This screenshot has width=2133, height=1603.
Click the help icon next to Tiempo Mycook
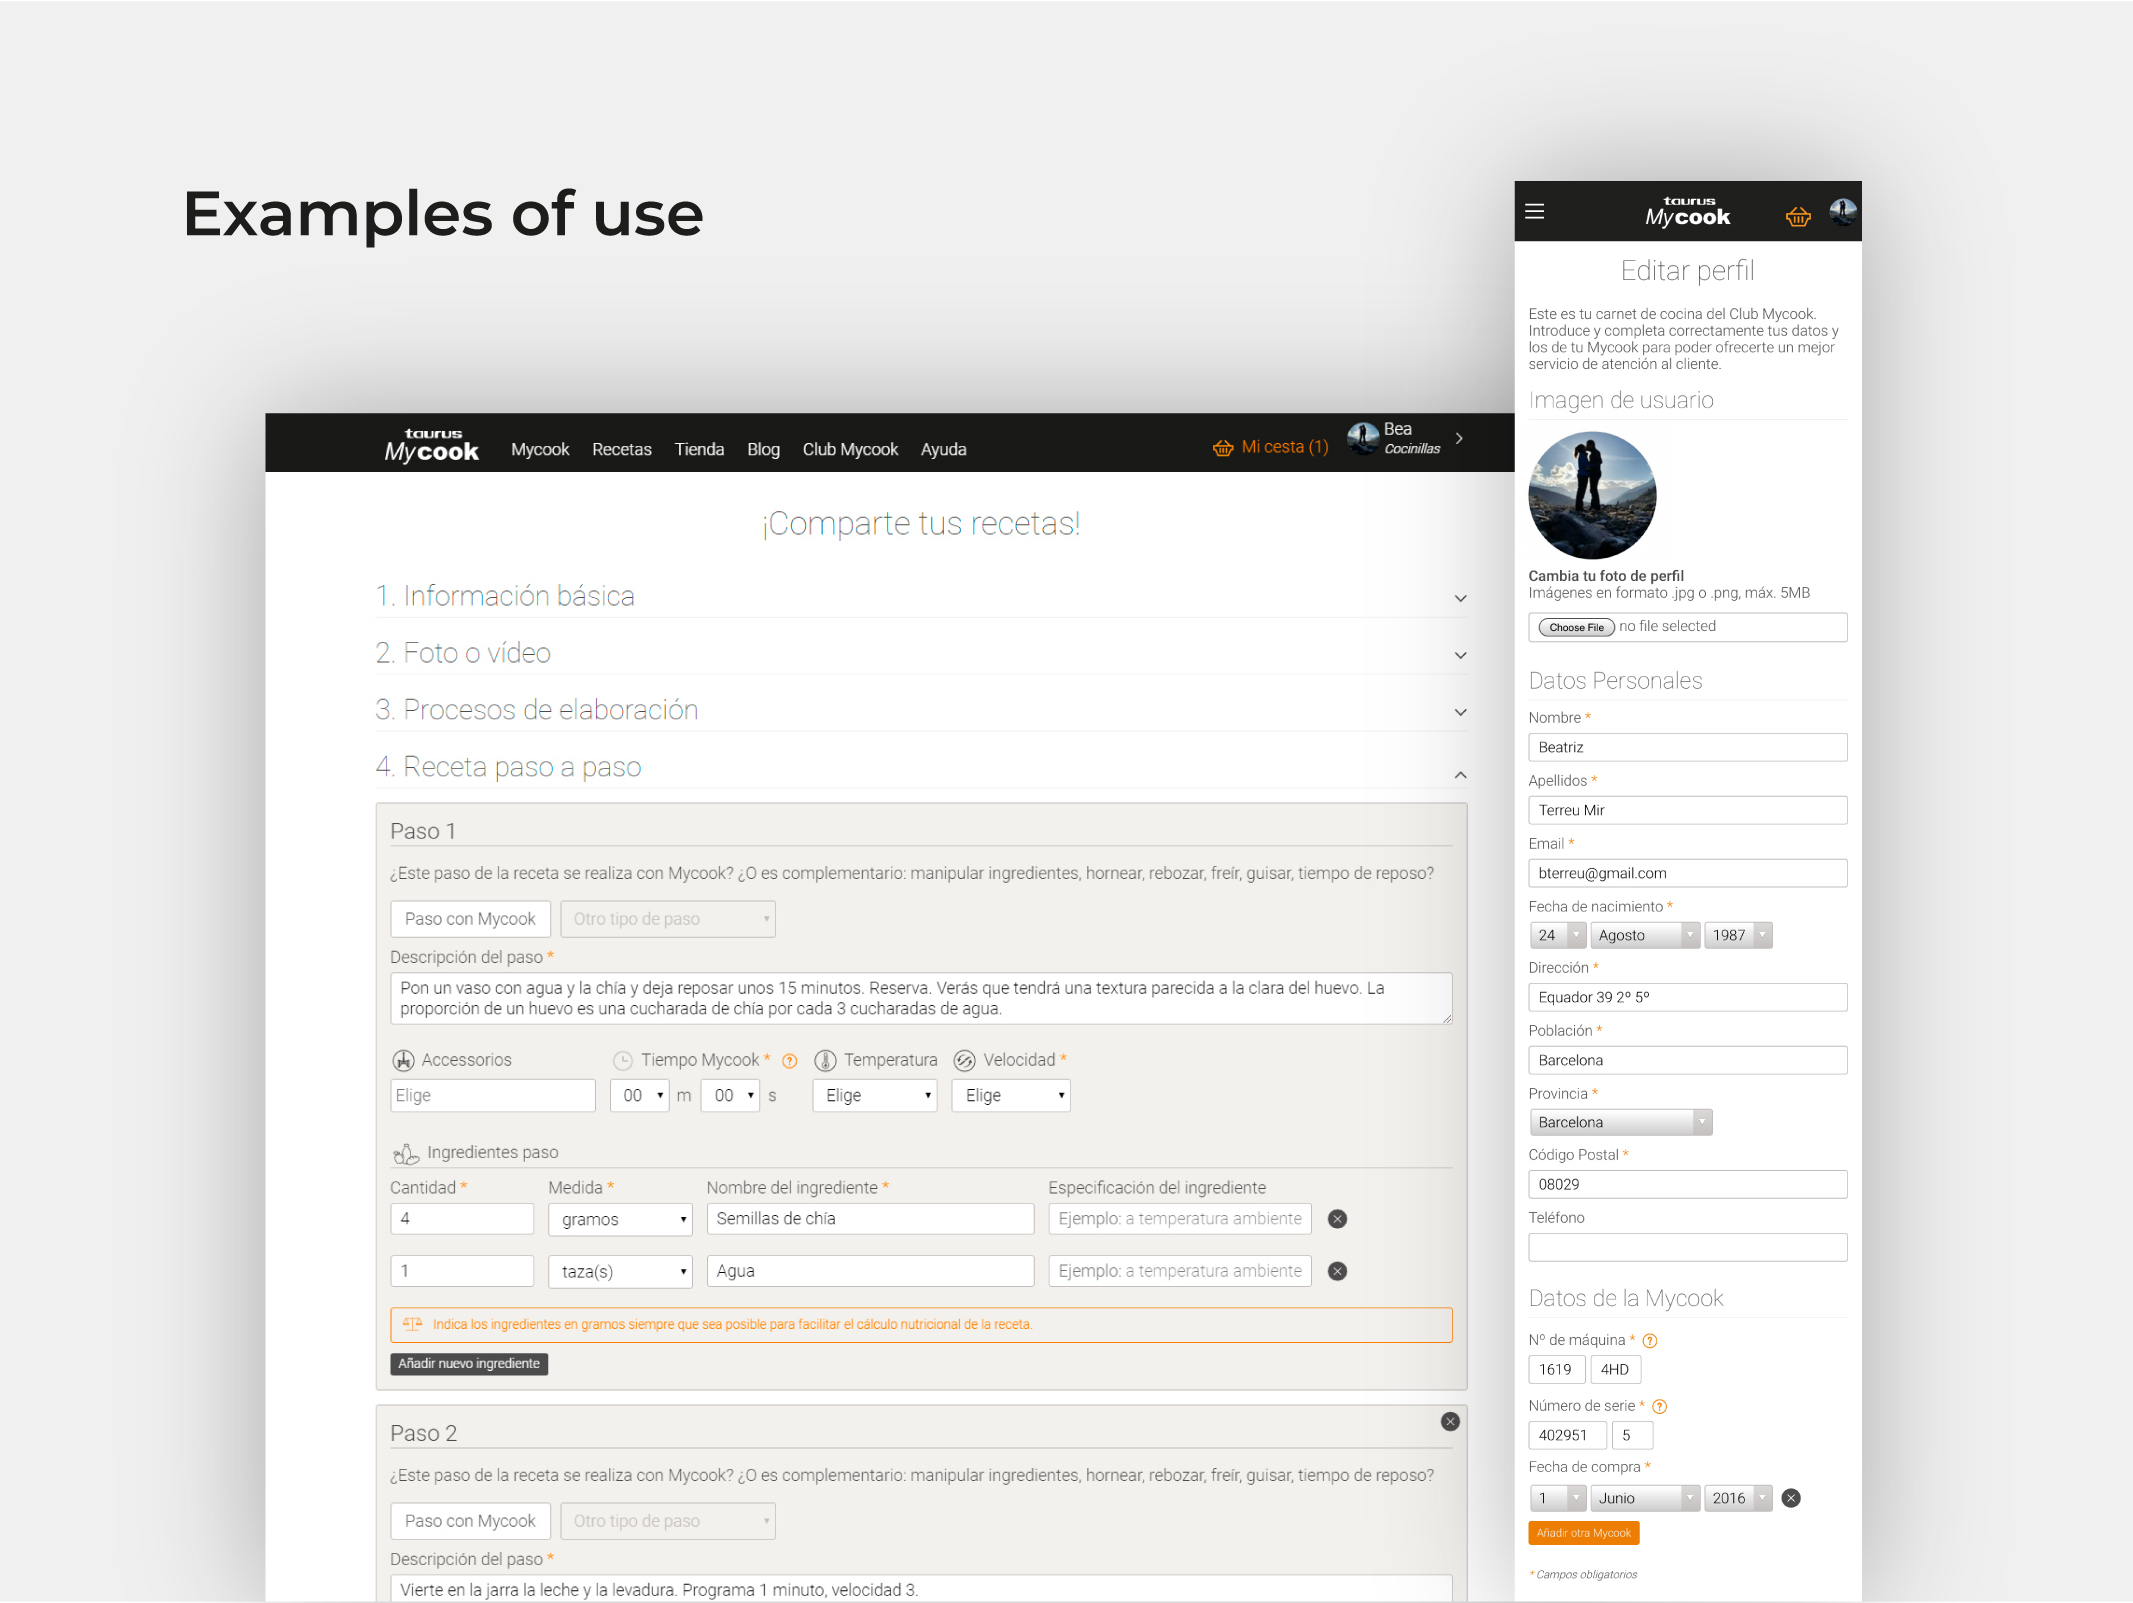[x=789, y=1060]
